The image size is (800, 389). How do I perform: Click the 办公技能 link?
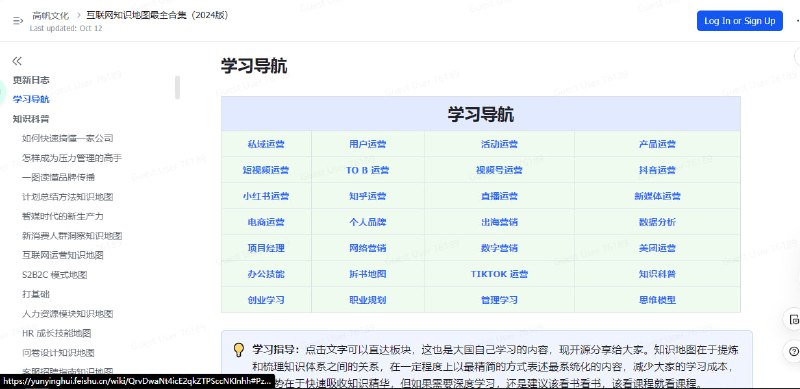266,274
